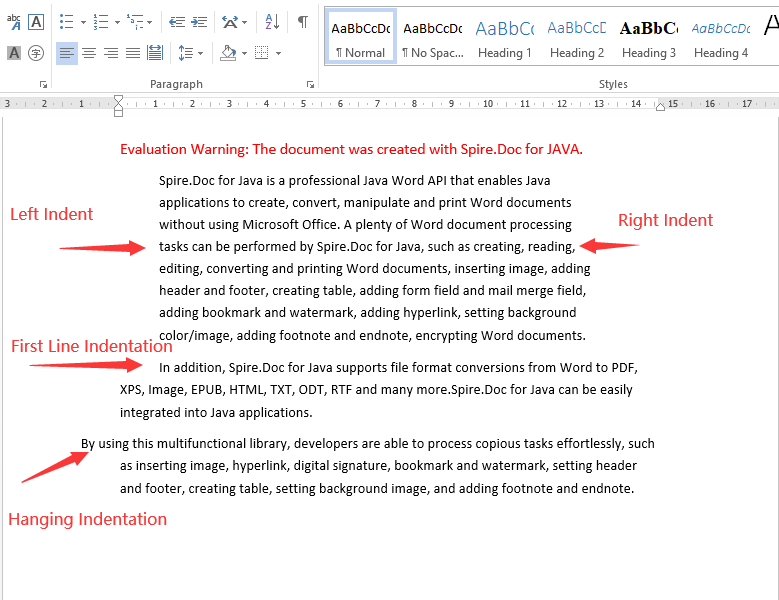Open the Asian Layout dropdown arrow
Image resolution: width=779 pixels, height=600 pixels.
pyautogui.click(x=244, y=22)
